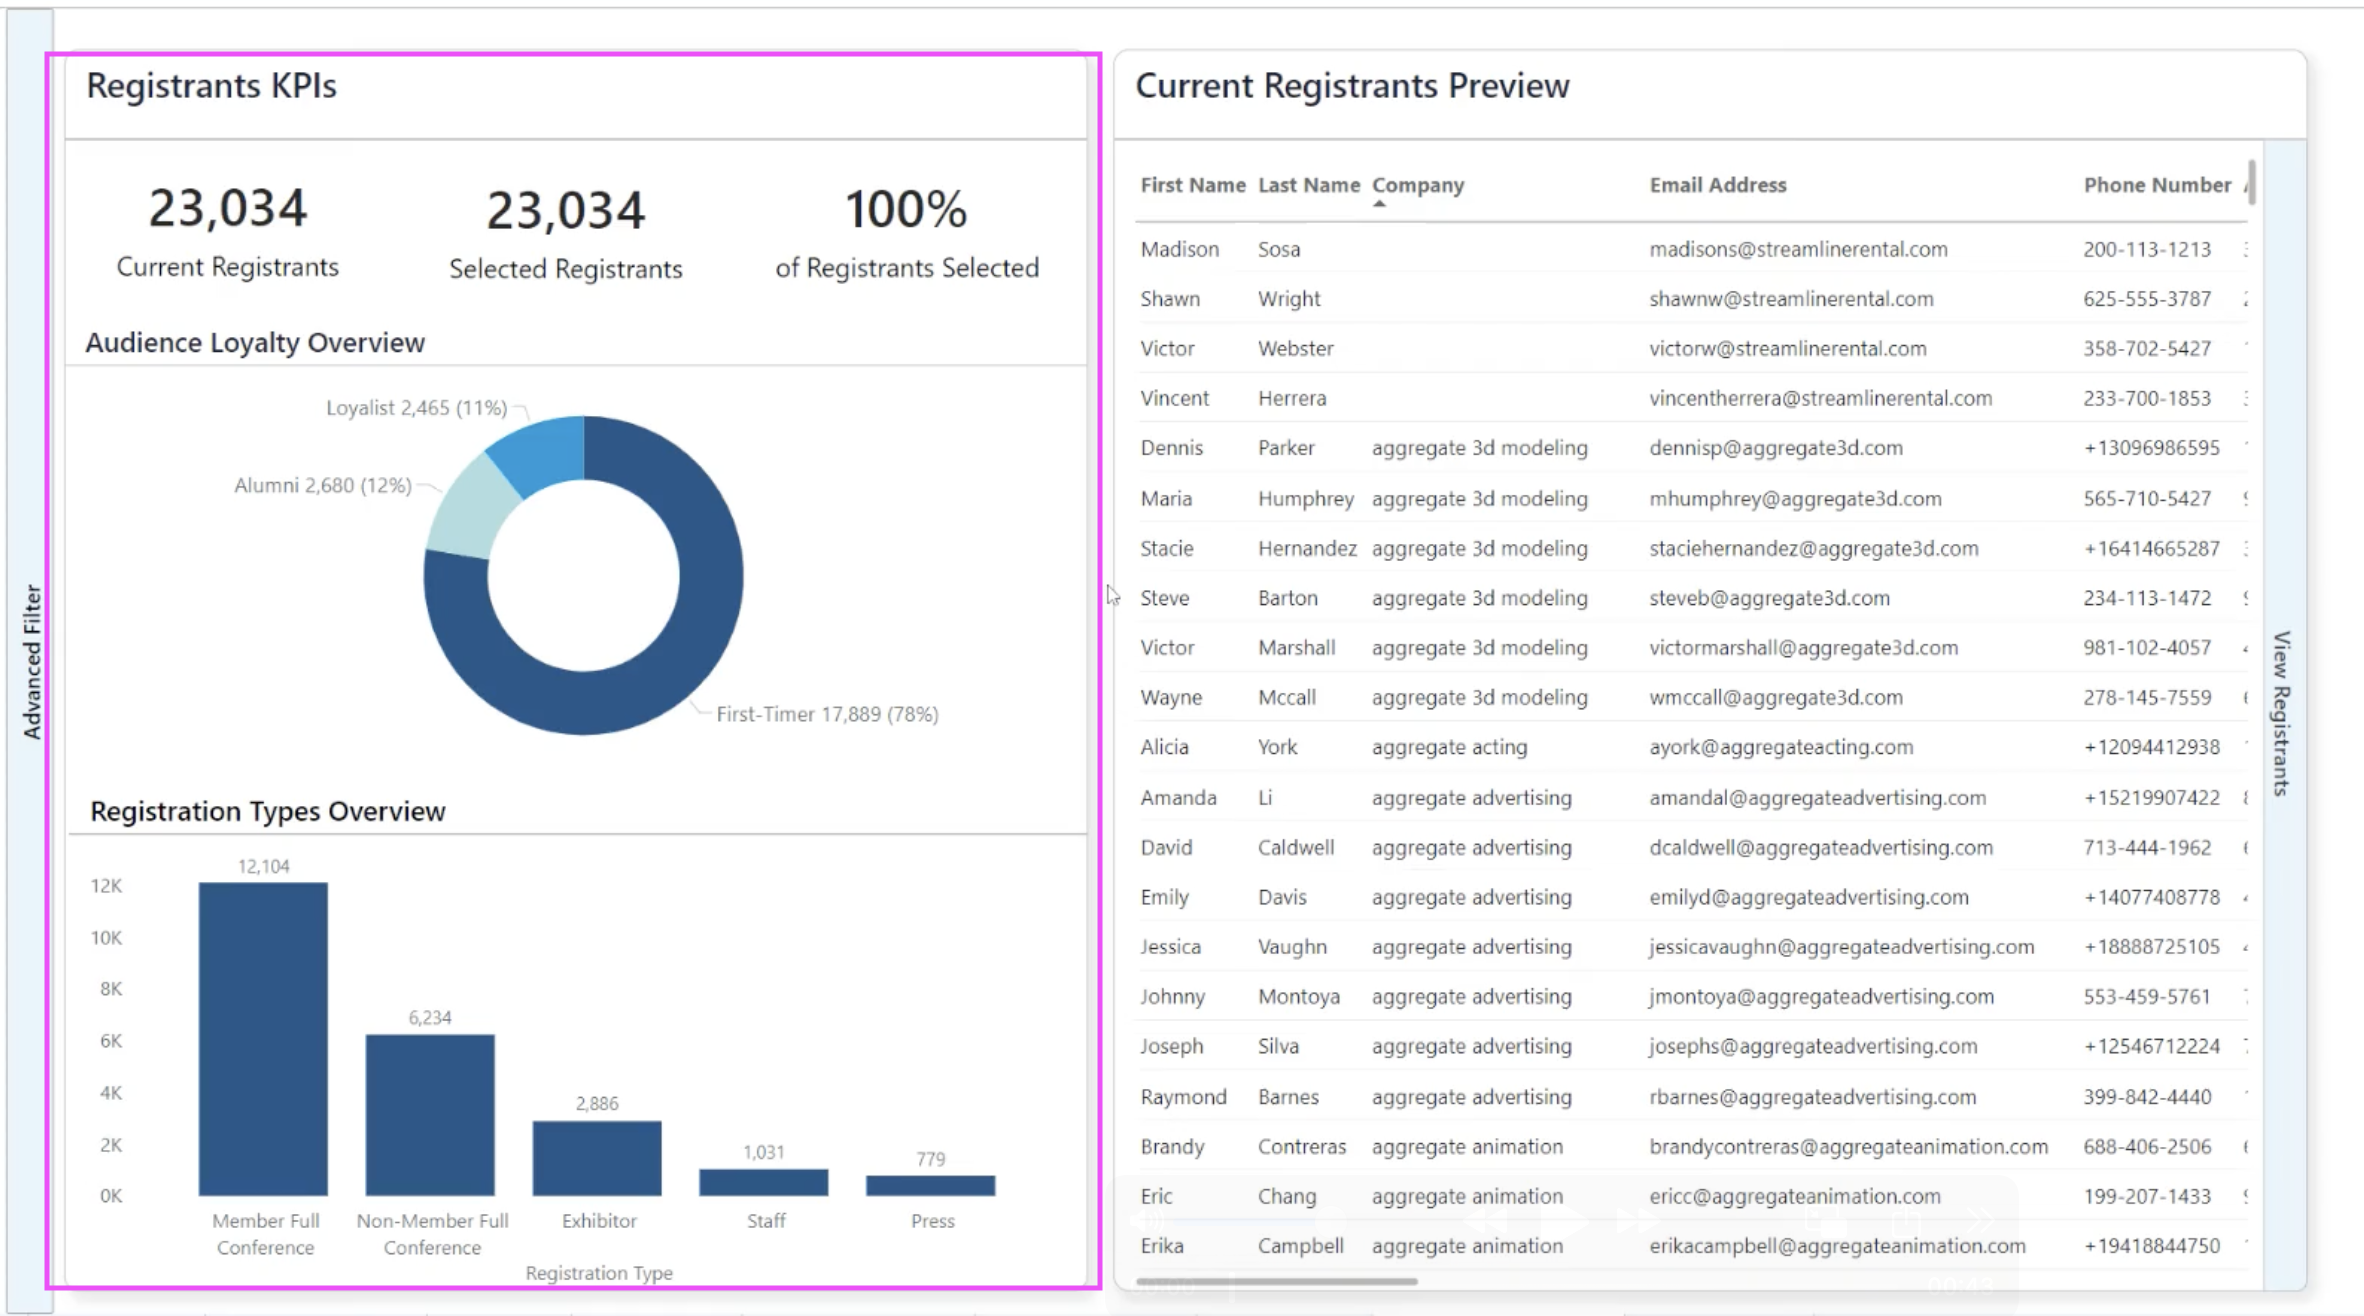The image size is (2364, 1316).
Task: Click the 'First-Timer 17,889 (78%)' label
Action: 827,714
